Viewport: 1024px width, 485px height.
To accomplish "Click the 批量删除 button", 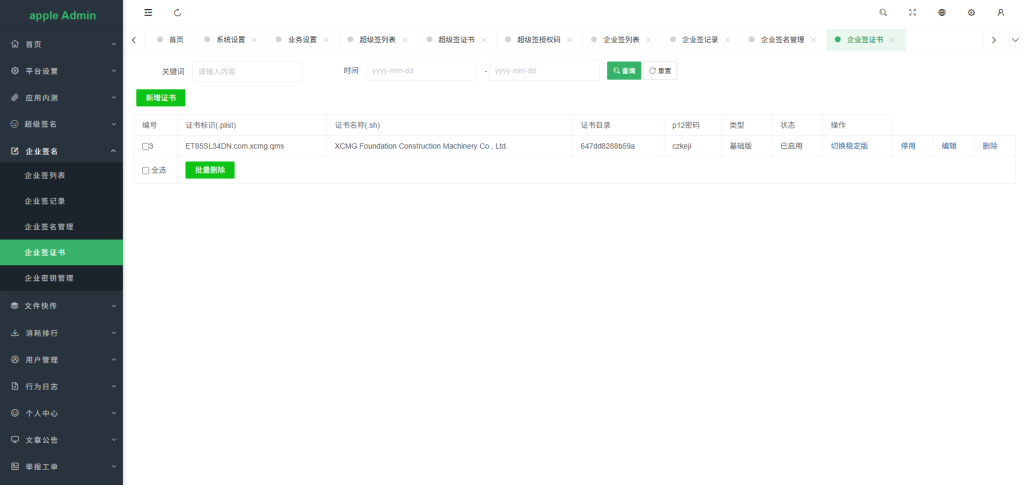I will 210,170.
